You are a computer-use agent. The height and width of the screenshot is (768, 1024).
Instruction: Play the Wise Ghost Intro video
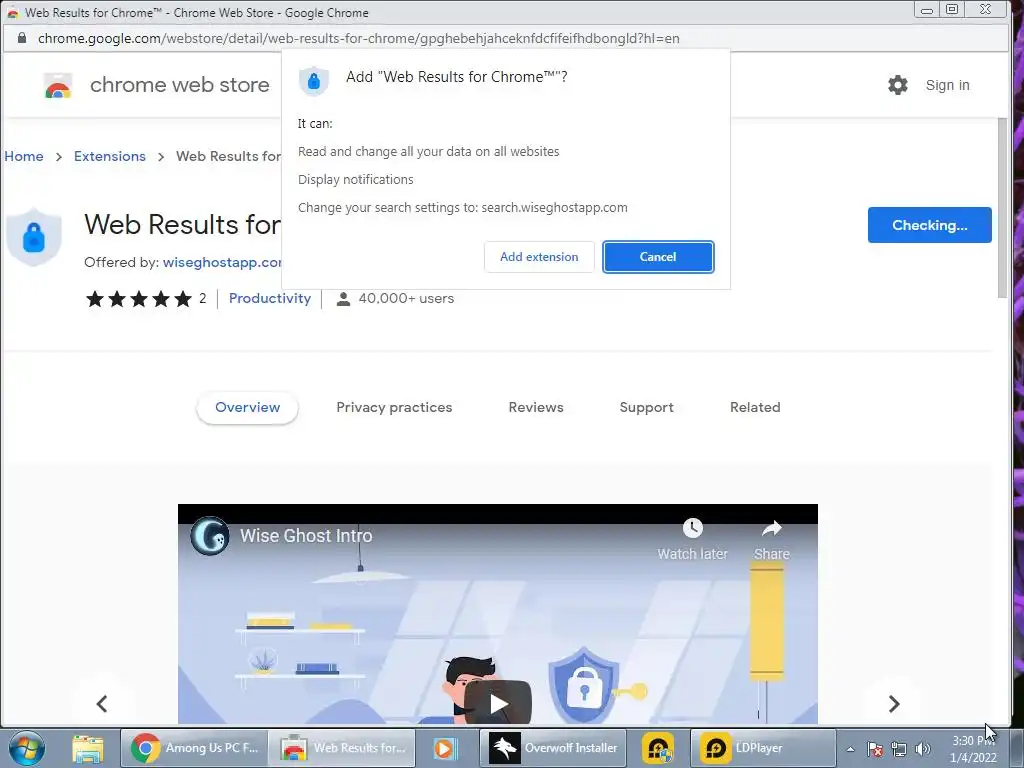point(498,703)
